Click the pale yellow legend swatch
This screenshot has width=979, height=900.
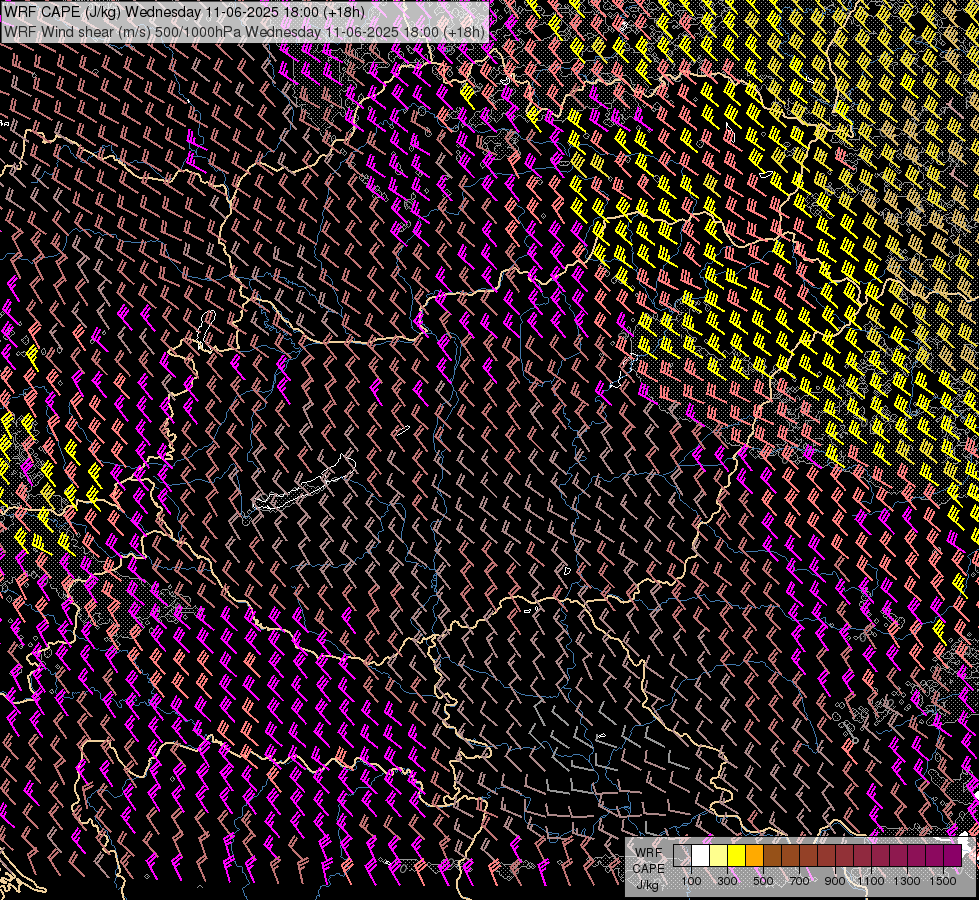(x=719, y=855)
